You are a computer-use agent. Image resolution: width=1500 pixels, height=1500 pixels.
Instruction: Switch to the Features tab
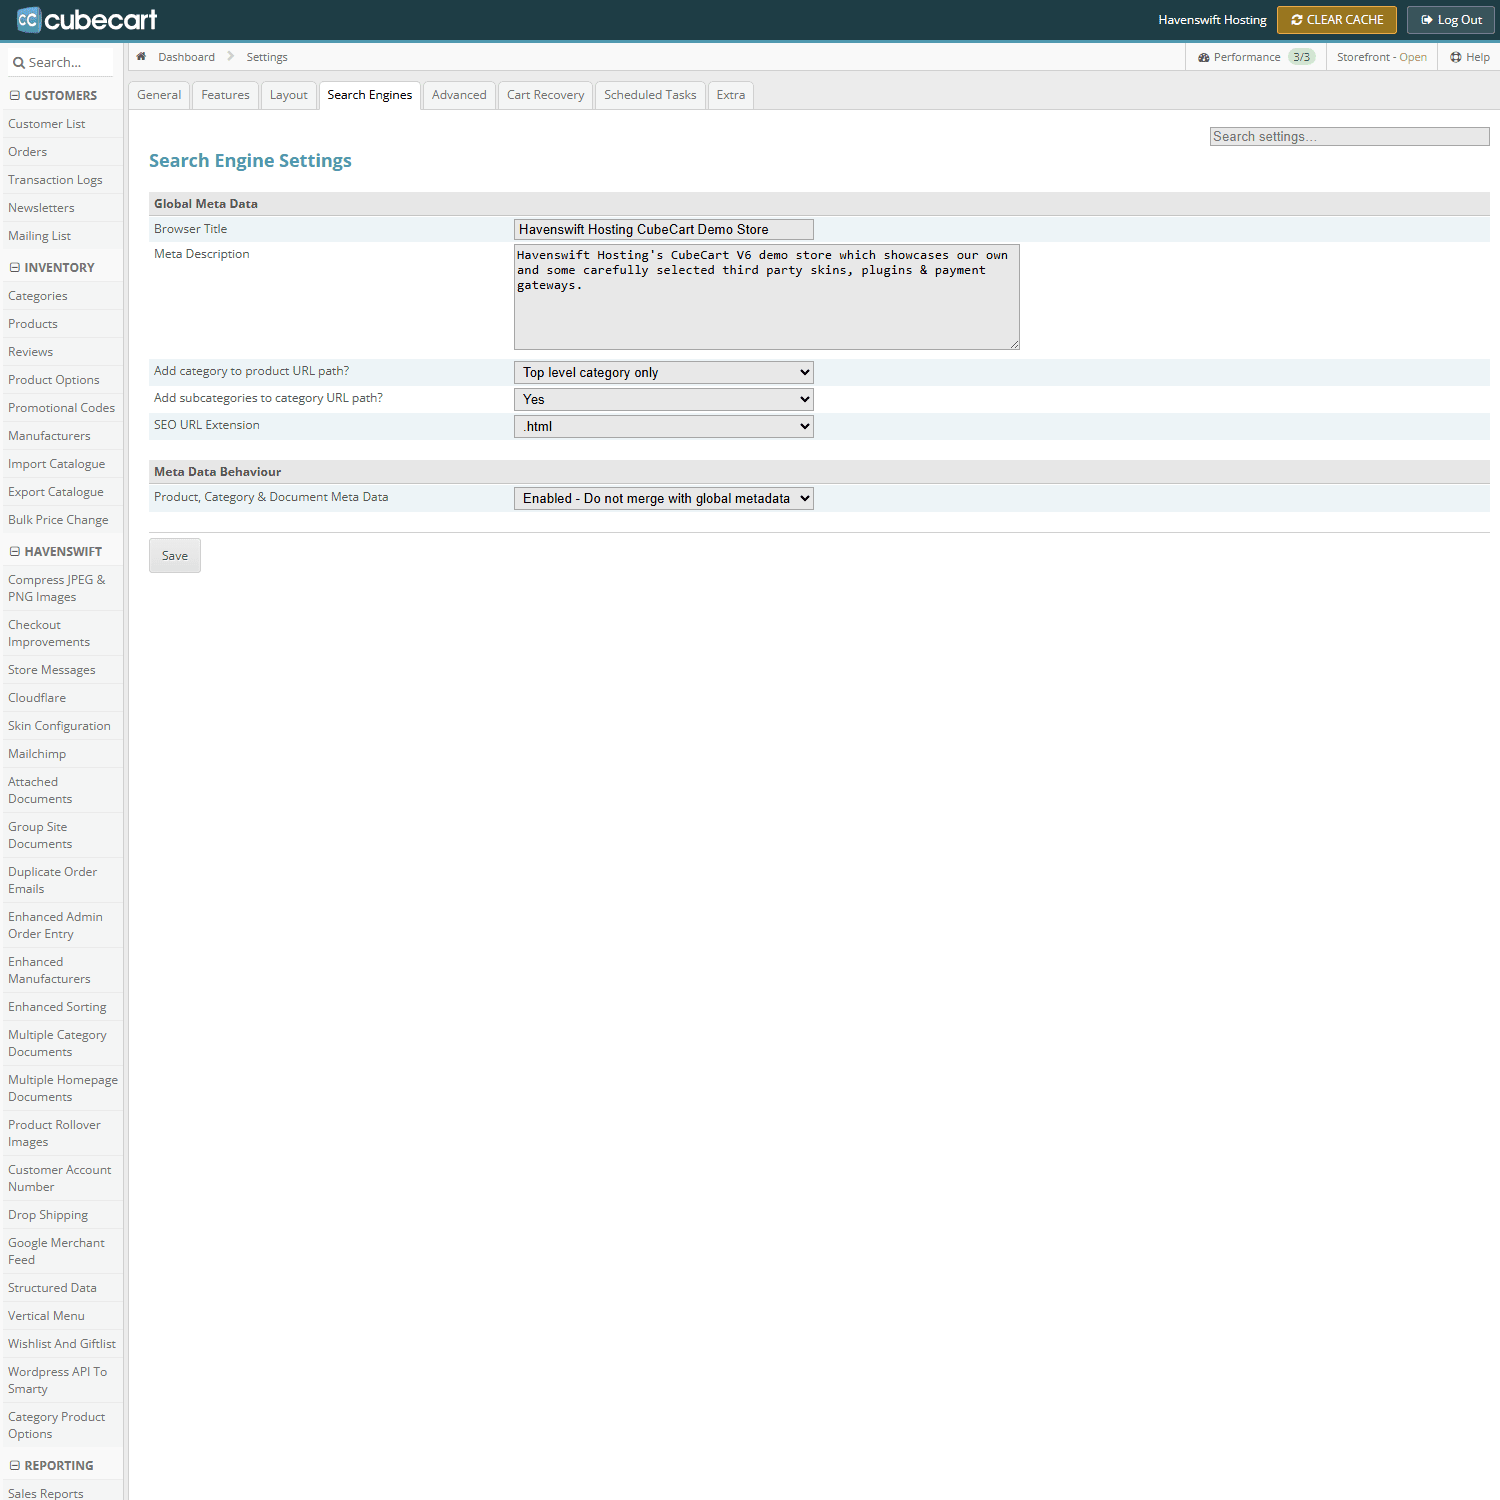point(225,95)
